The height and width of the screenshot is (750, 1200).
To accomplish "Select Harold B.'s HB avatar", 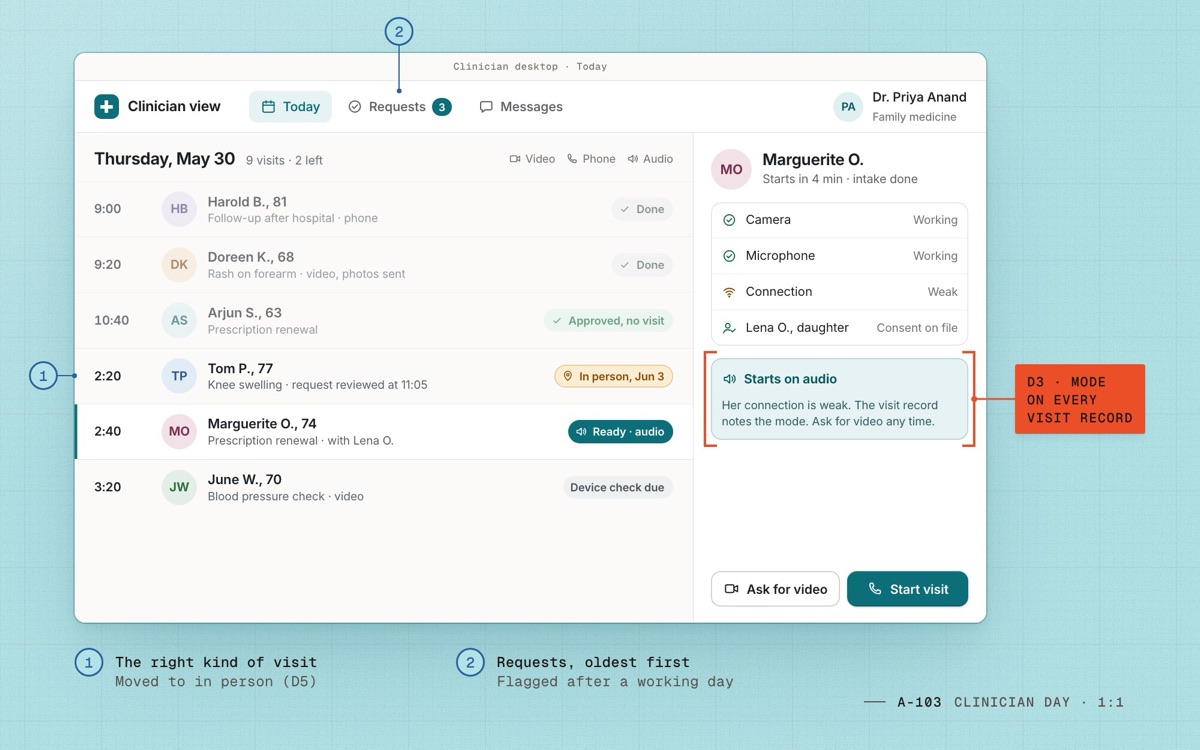I will click(179, 209).
